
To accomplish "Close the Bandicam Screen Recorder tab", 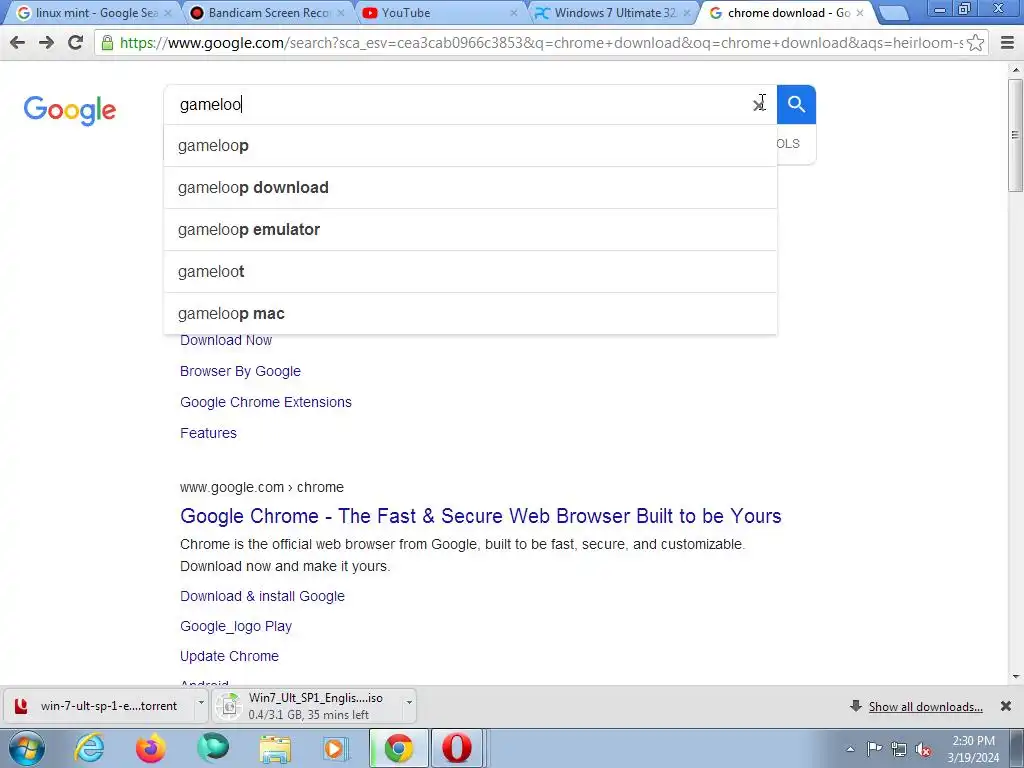I will click(341, 13).
